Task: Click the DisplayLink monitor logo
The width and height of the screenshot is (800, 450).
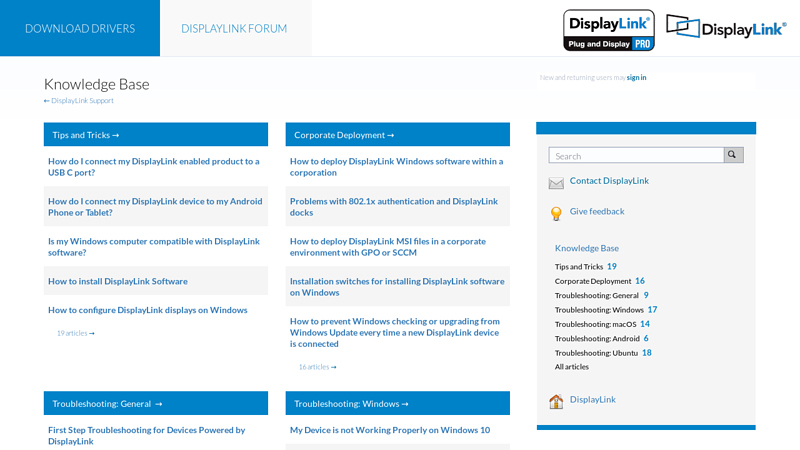Action: coord(726,27)
